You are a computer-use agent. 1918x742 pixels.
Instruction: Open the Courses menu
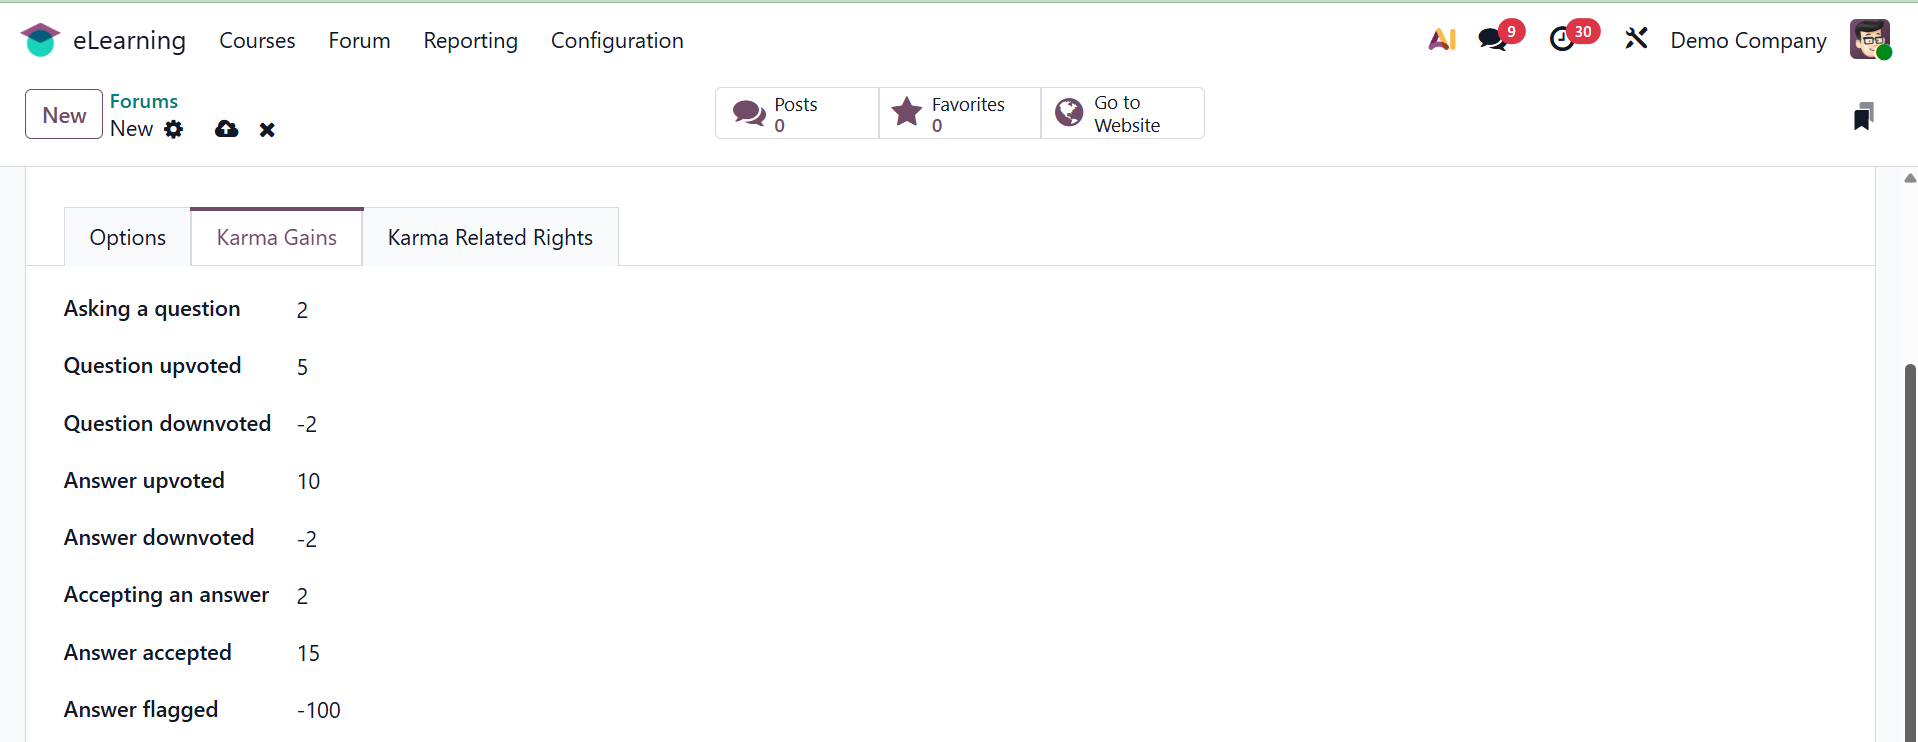point(257,41)
